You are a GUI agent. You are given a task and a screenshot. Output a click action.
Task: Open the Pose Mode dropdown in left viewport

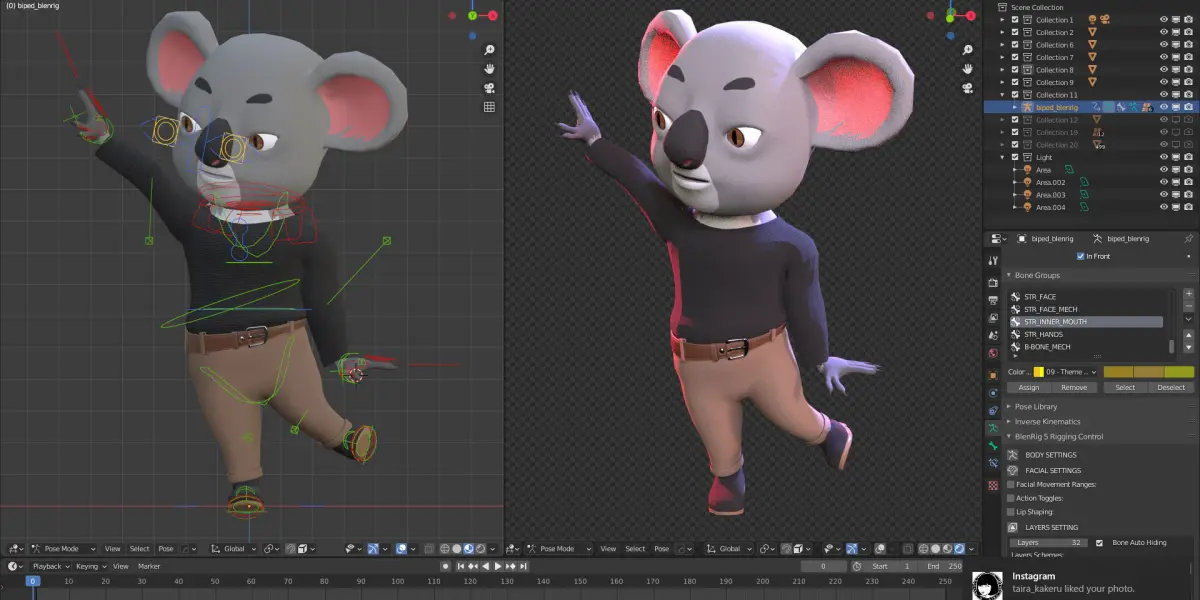coord(65,549)
